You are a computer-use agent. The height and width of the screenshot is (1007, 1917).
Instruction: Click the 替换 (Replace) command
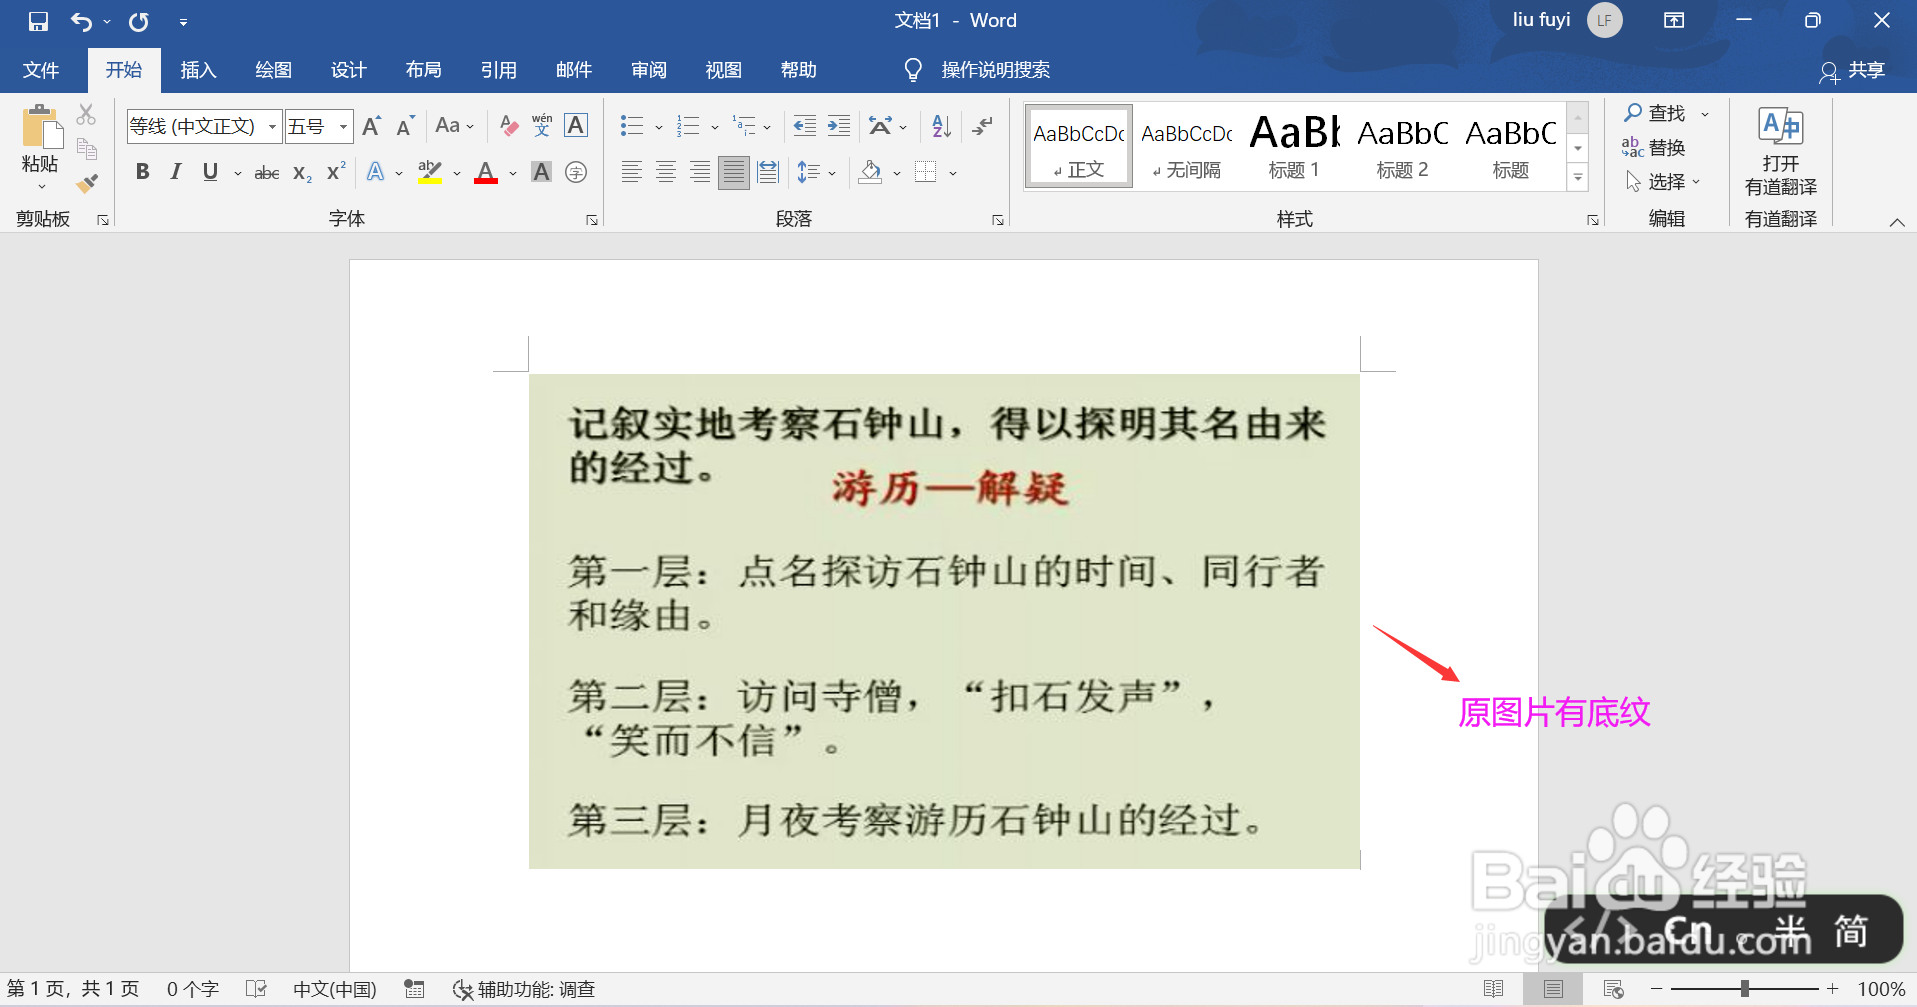point(1662,147)
